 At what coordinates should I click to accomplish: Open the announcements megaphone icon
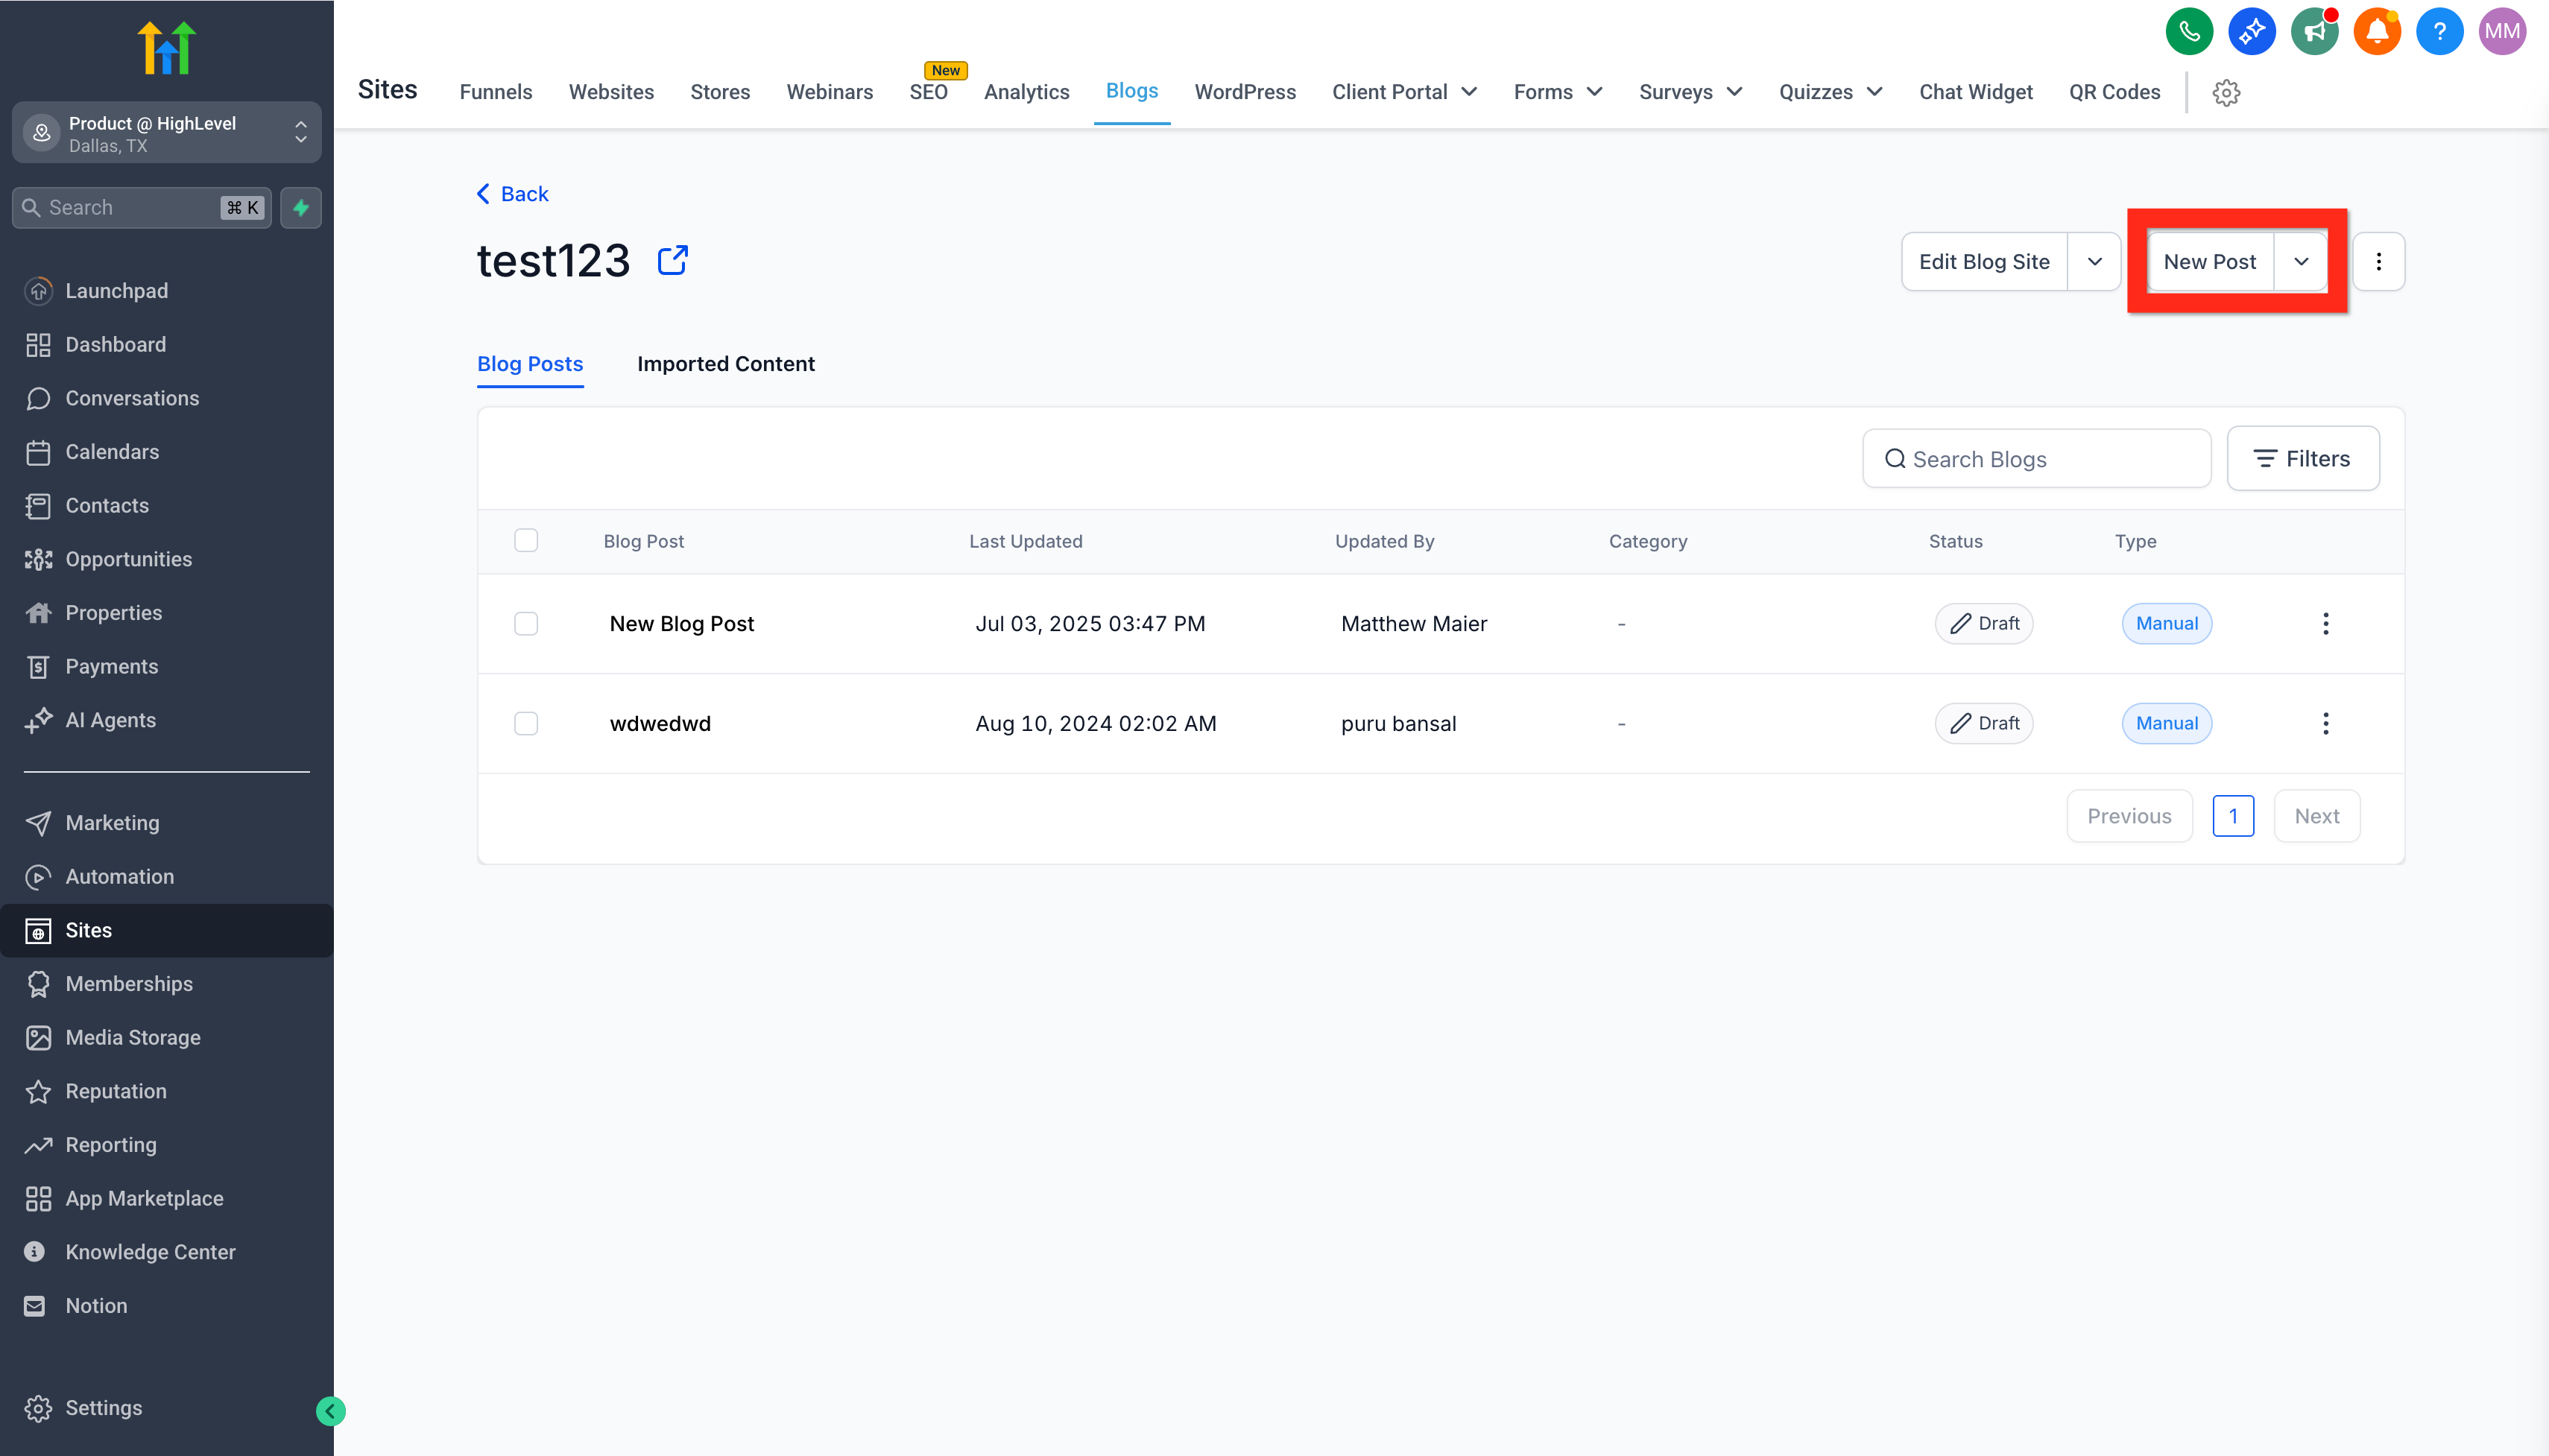pos(2314,31)
